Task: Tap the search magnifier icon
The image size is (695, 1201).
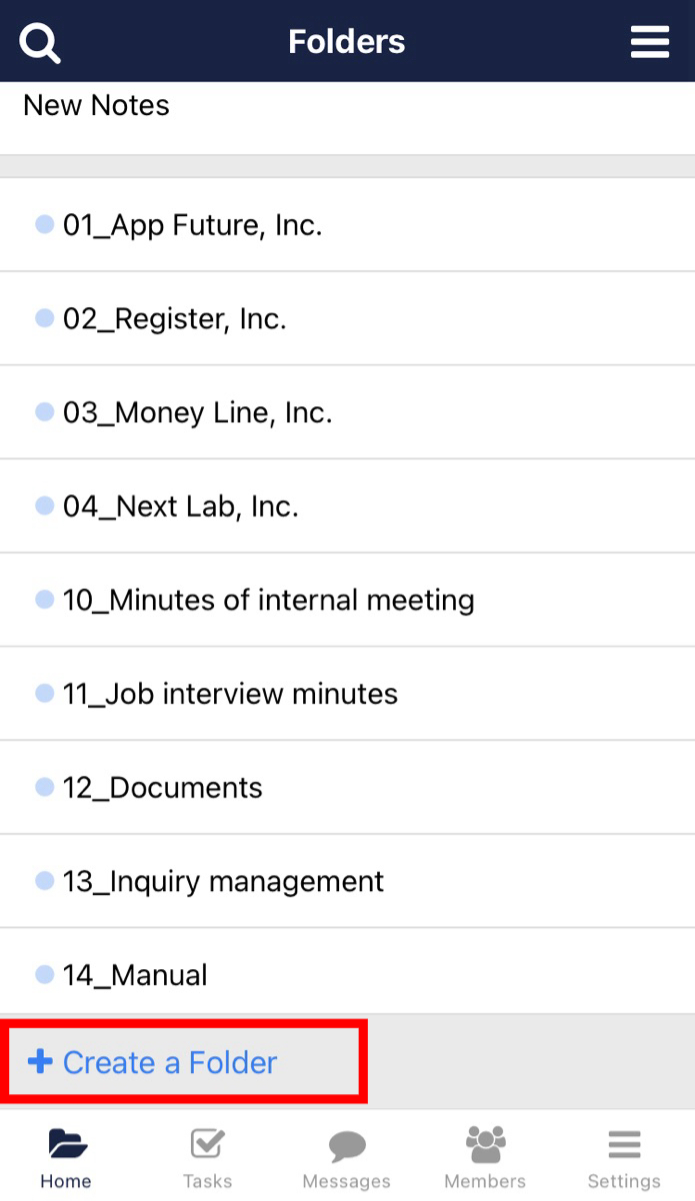Action: pyautogui.click(x=40, y=42)
